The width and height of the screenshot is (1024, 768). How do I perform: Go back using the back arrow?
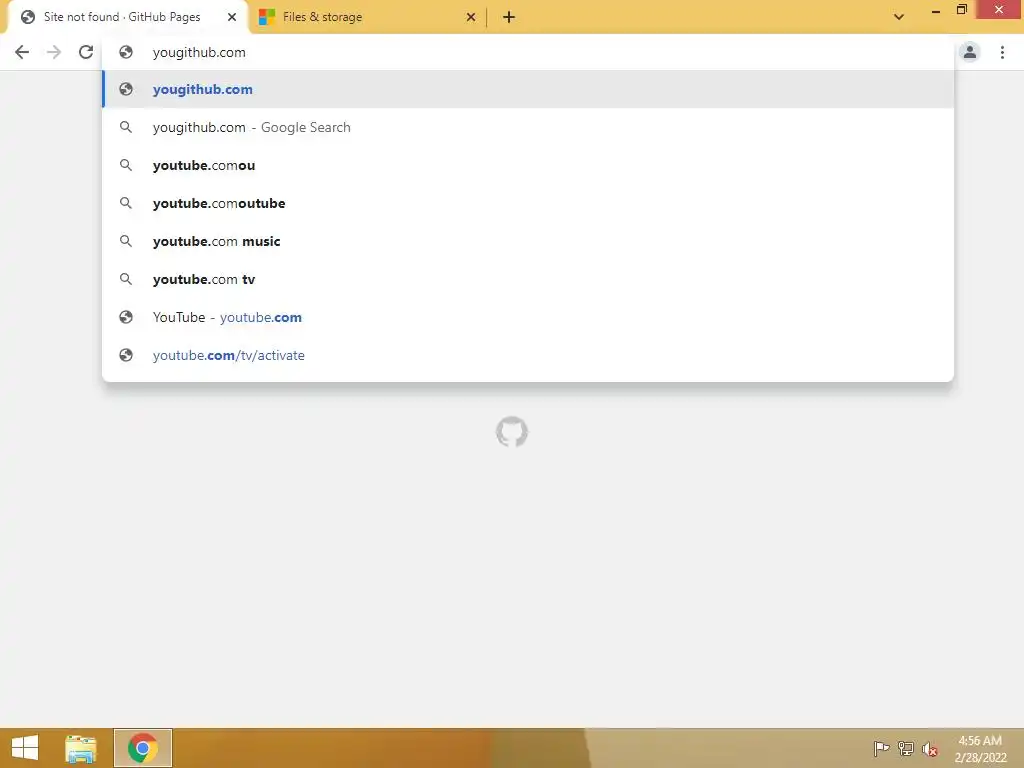[22, 52]
